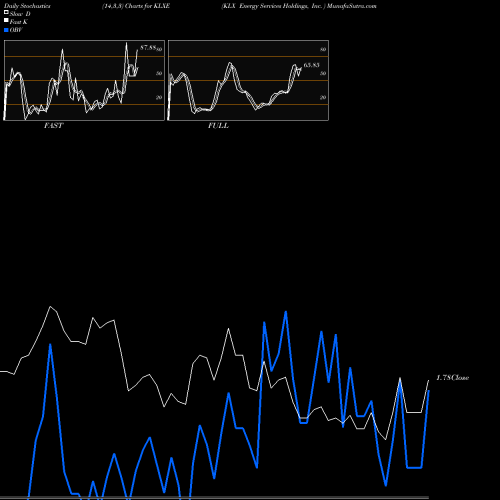Click the '1.78 Close' price label
The width and height of the screenshot is (500, 500).
tap(453, 378)
